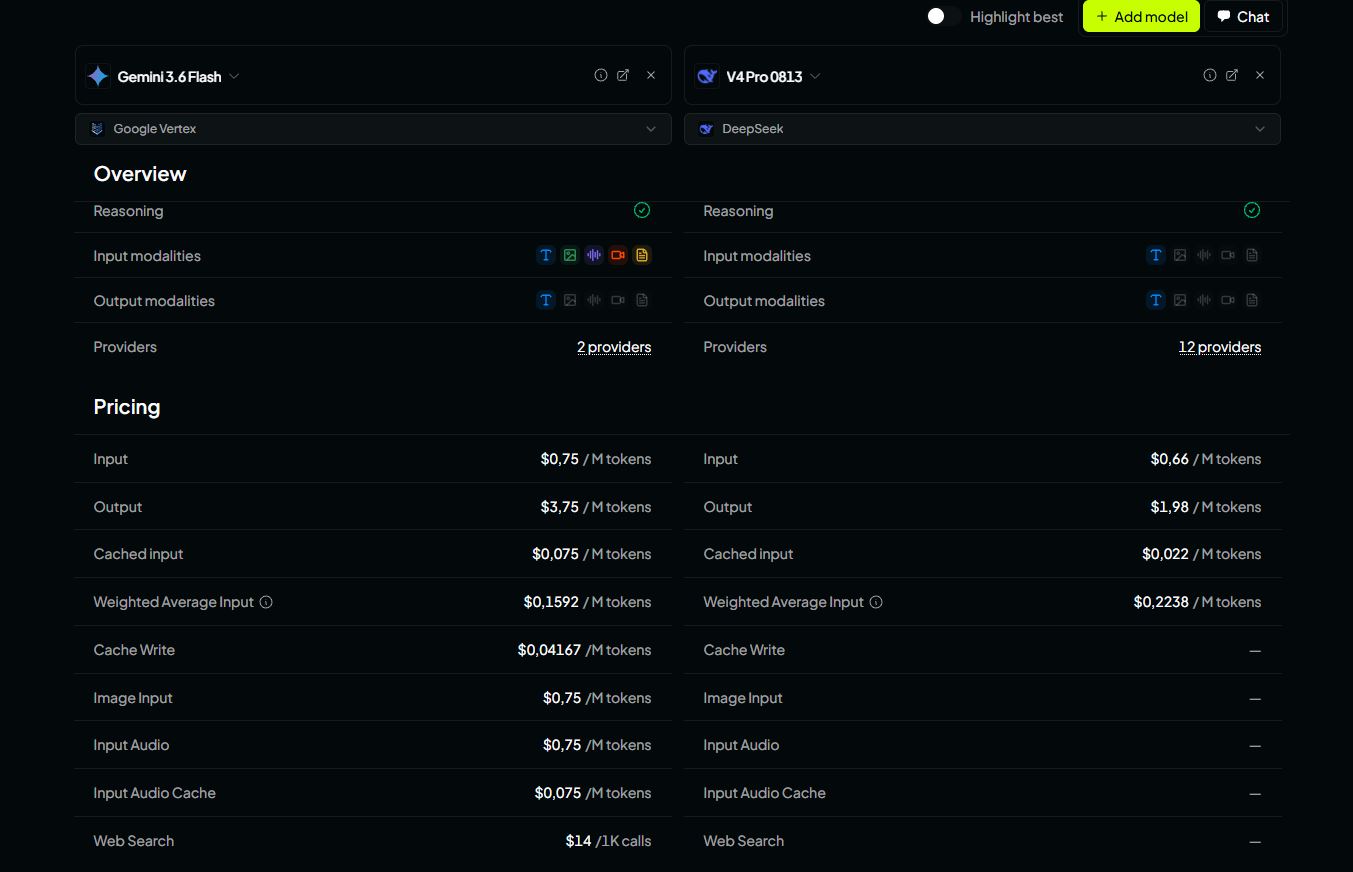Click Gemini's Input Audio Cache label
The height and width of the screenshot is (872, 1353).
(x=155, y=793)
